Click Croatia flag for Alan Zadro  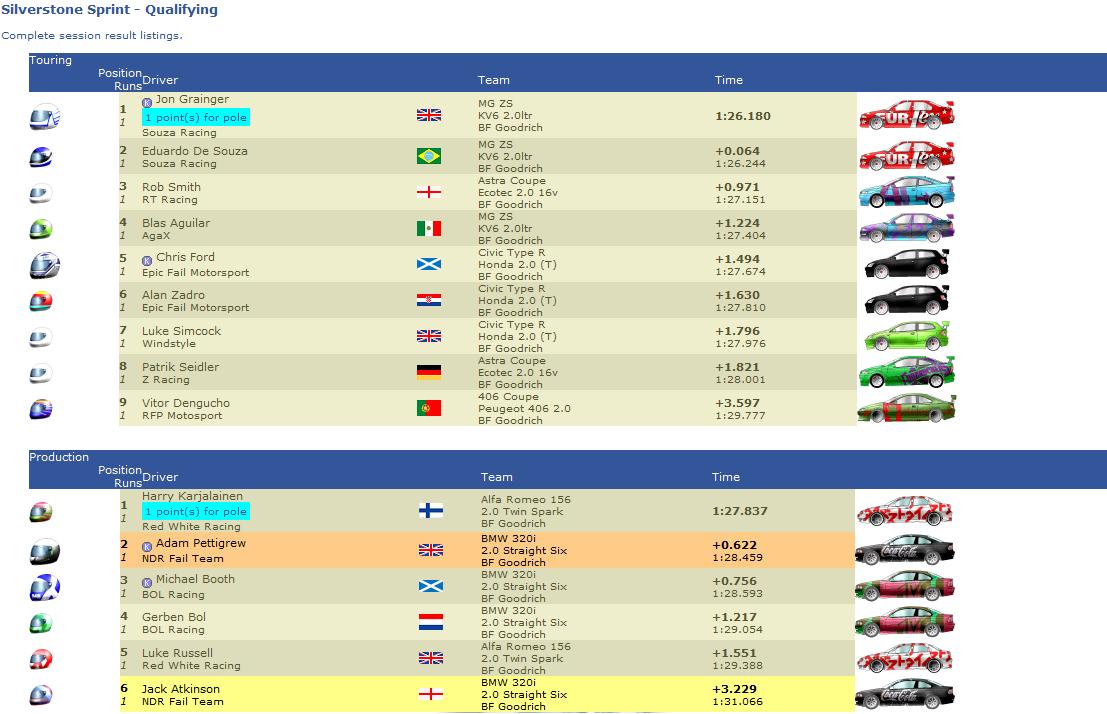click(x=429, y=300)
